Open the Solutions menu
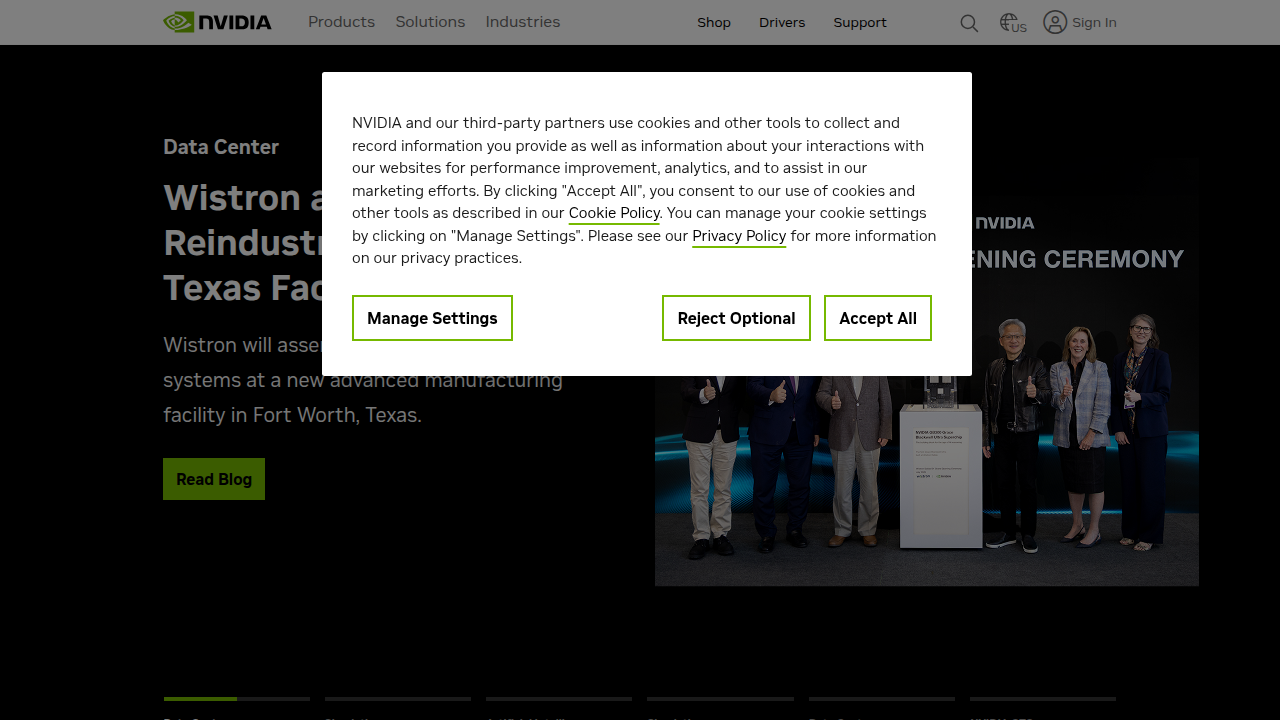Image resolution: width=1280 pixels, height=720 pixels. point(430,22)
